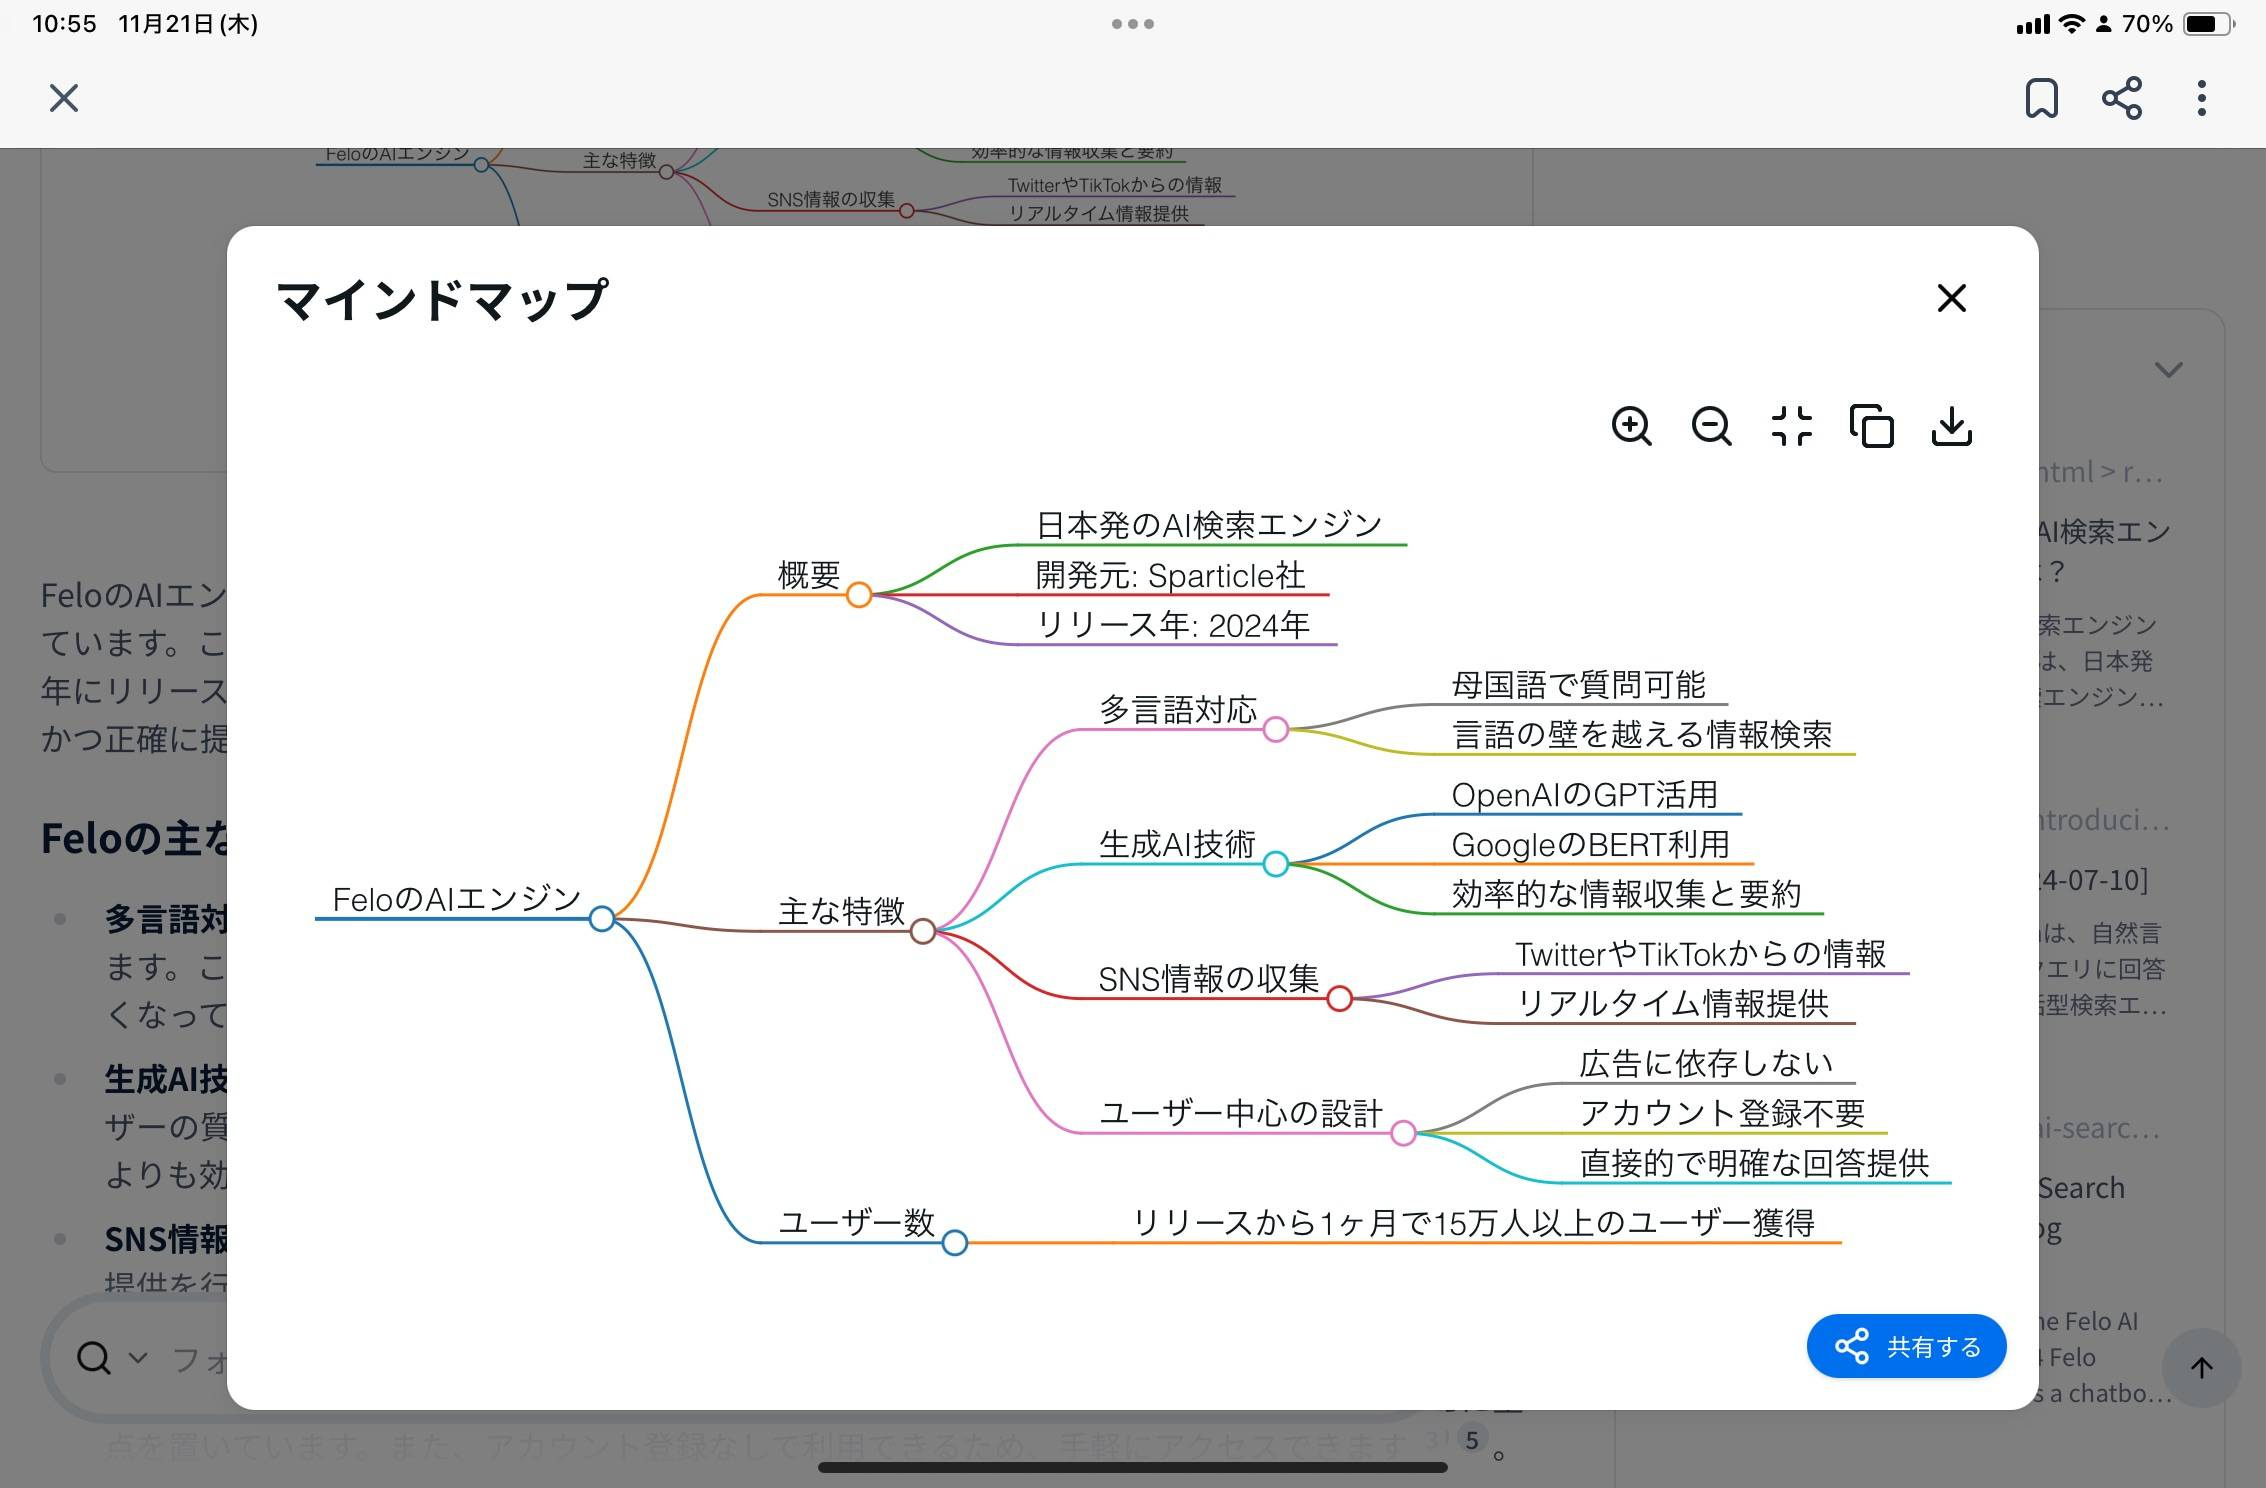Open the three-dot more options menu
Viewport: 2266px width, 1488px height.
coord(2201,98)
